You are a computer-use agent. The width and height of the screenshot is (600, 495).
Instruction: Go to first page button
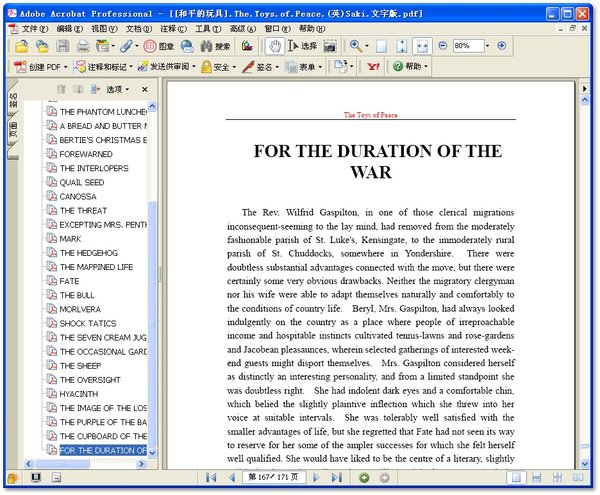(211, 477)
